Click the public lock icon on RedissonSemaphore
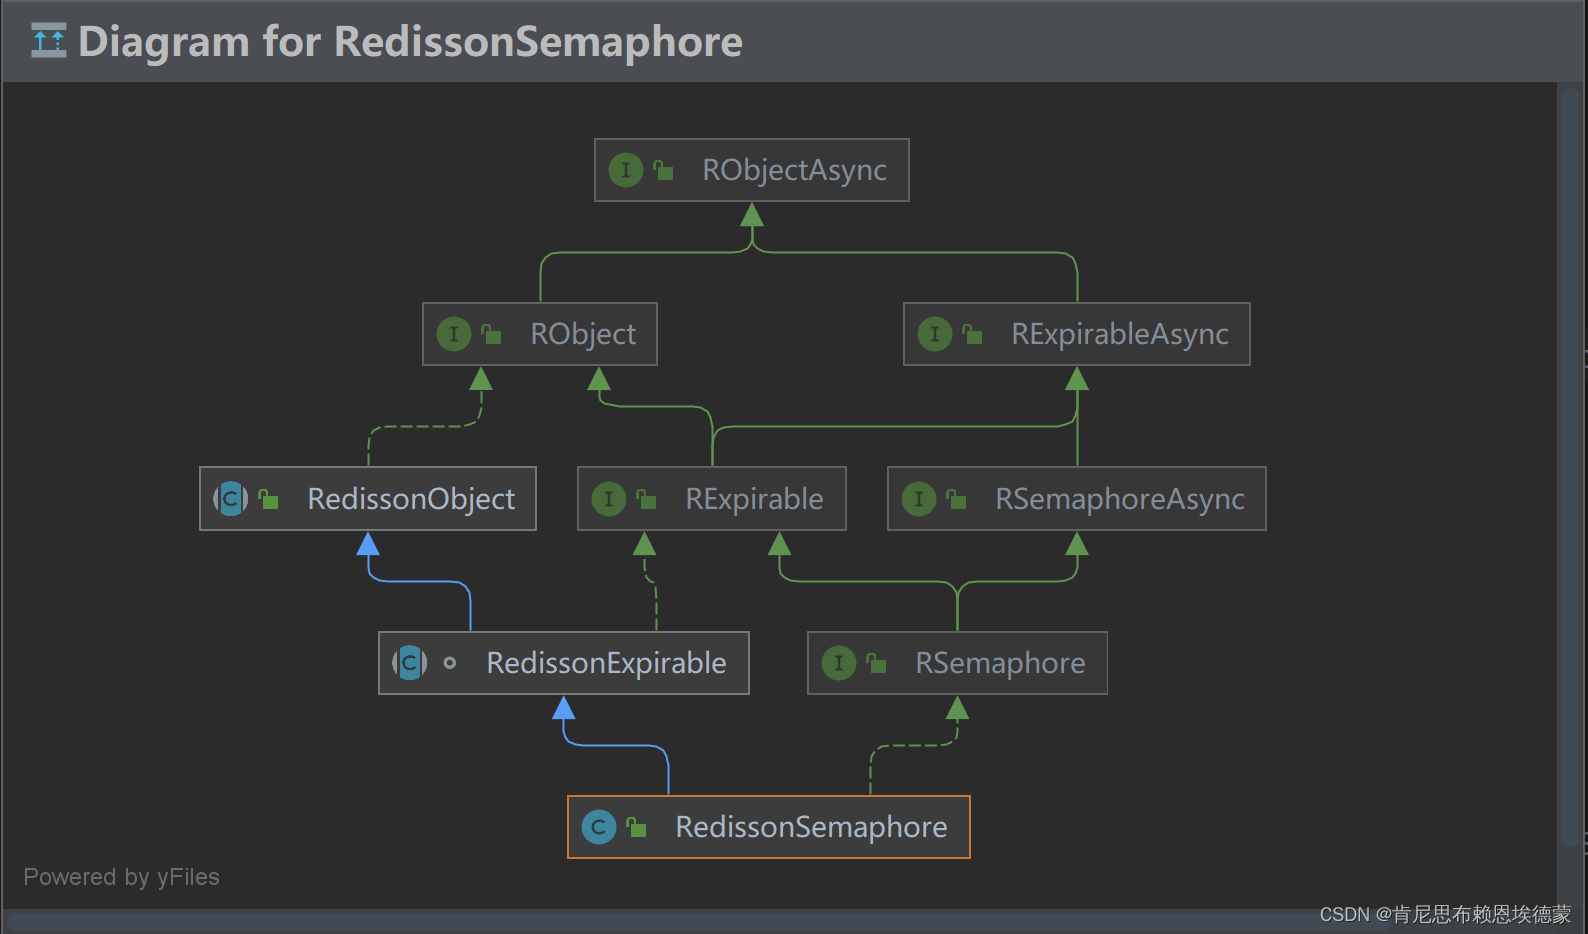Image resolution: width=1588 pixels, height=934 pixels. pos(636,827)
